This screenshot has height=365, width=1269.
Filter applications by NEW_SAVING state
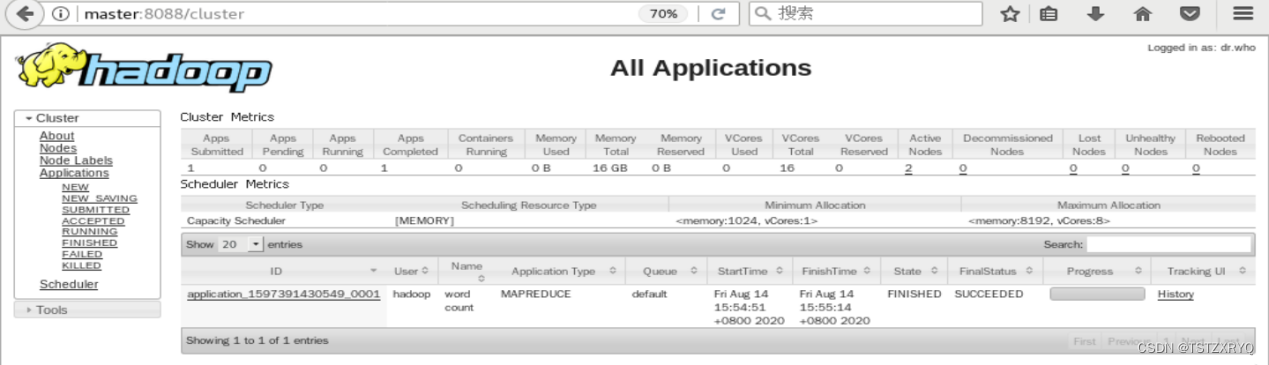[100, 198]
